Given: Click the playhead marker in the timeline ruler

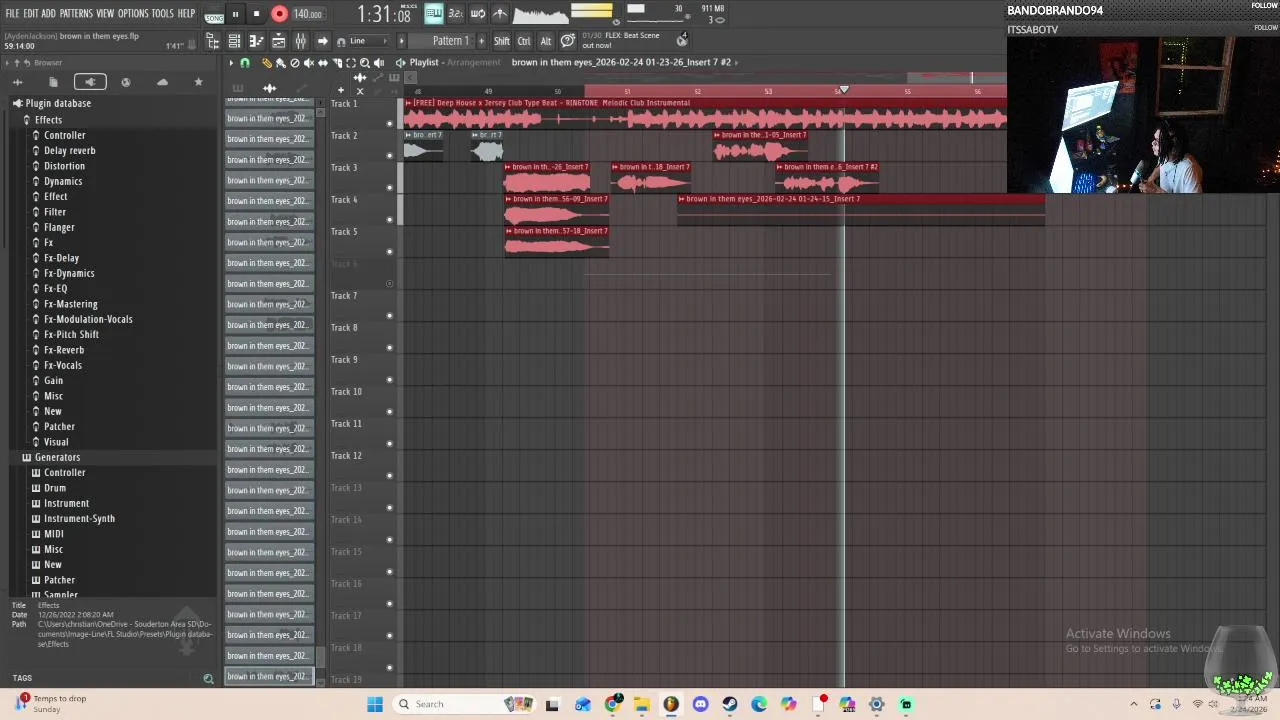Looking at the screenshot, I should [x=844, y=90].
